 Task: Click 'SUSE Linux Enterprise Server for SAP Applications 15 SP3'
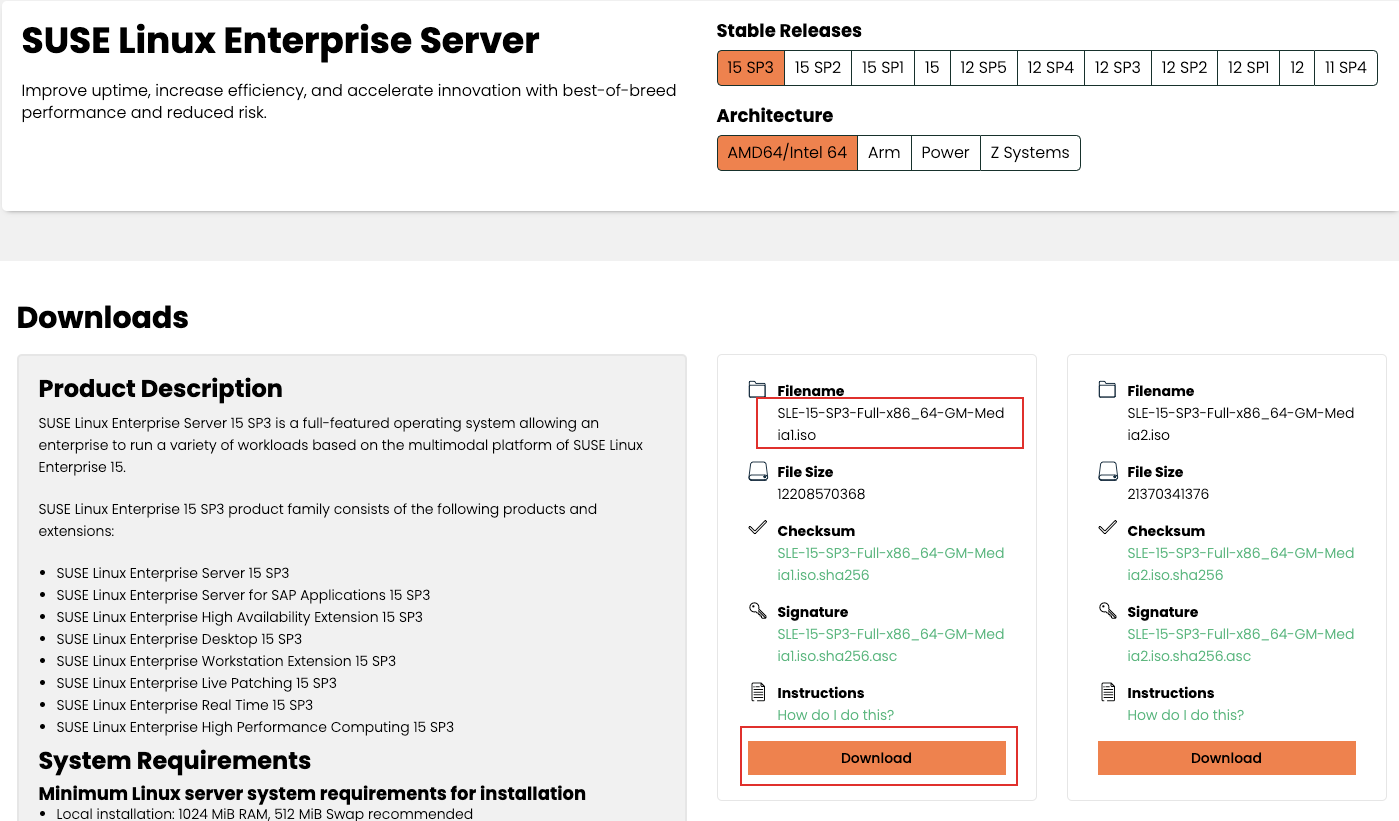pos(243,595)
